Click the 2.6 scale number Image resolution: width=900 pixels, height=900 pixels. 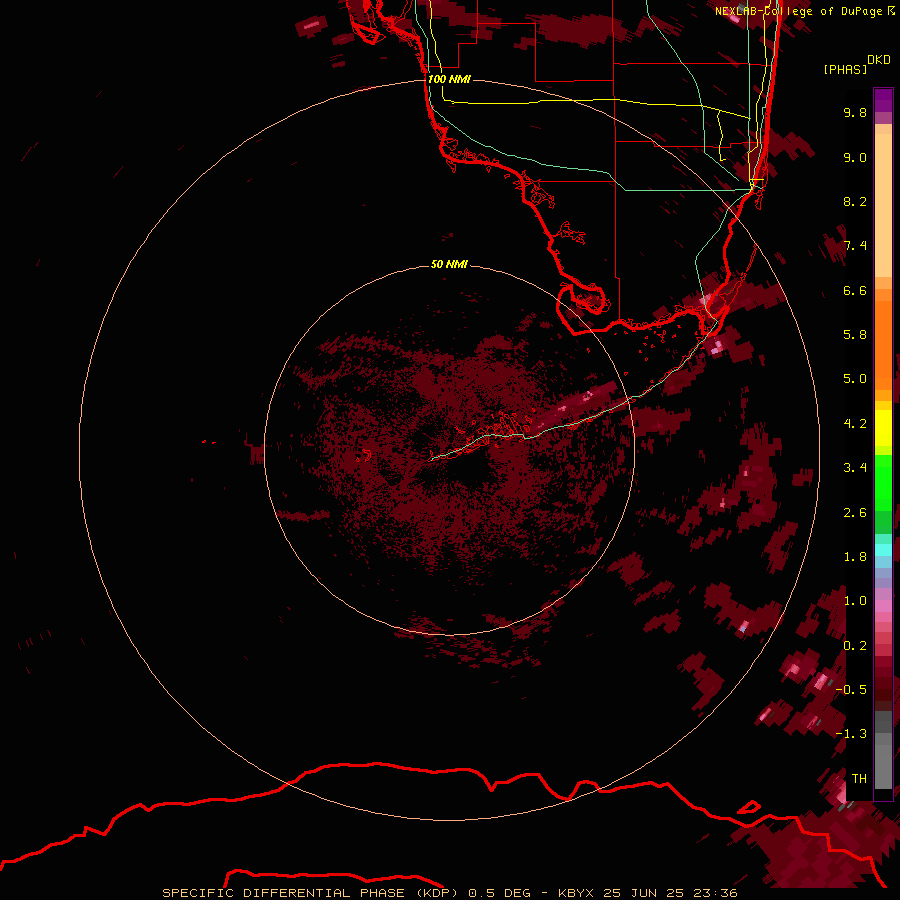click(x=855, y=513)
